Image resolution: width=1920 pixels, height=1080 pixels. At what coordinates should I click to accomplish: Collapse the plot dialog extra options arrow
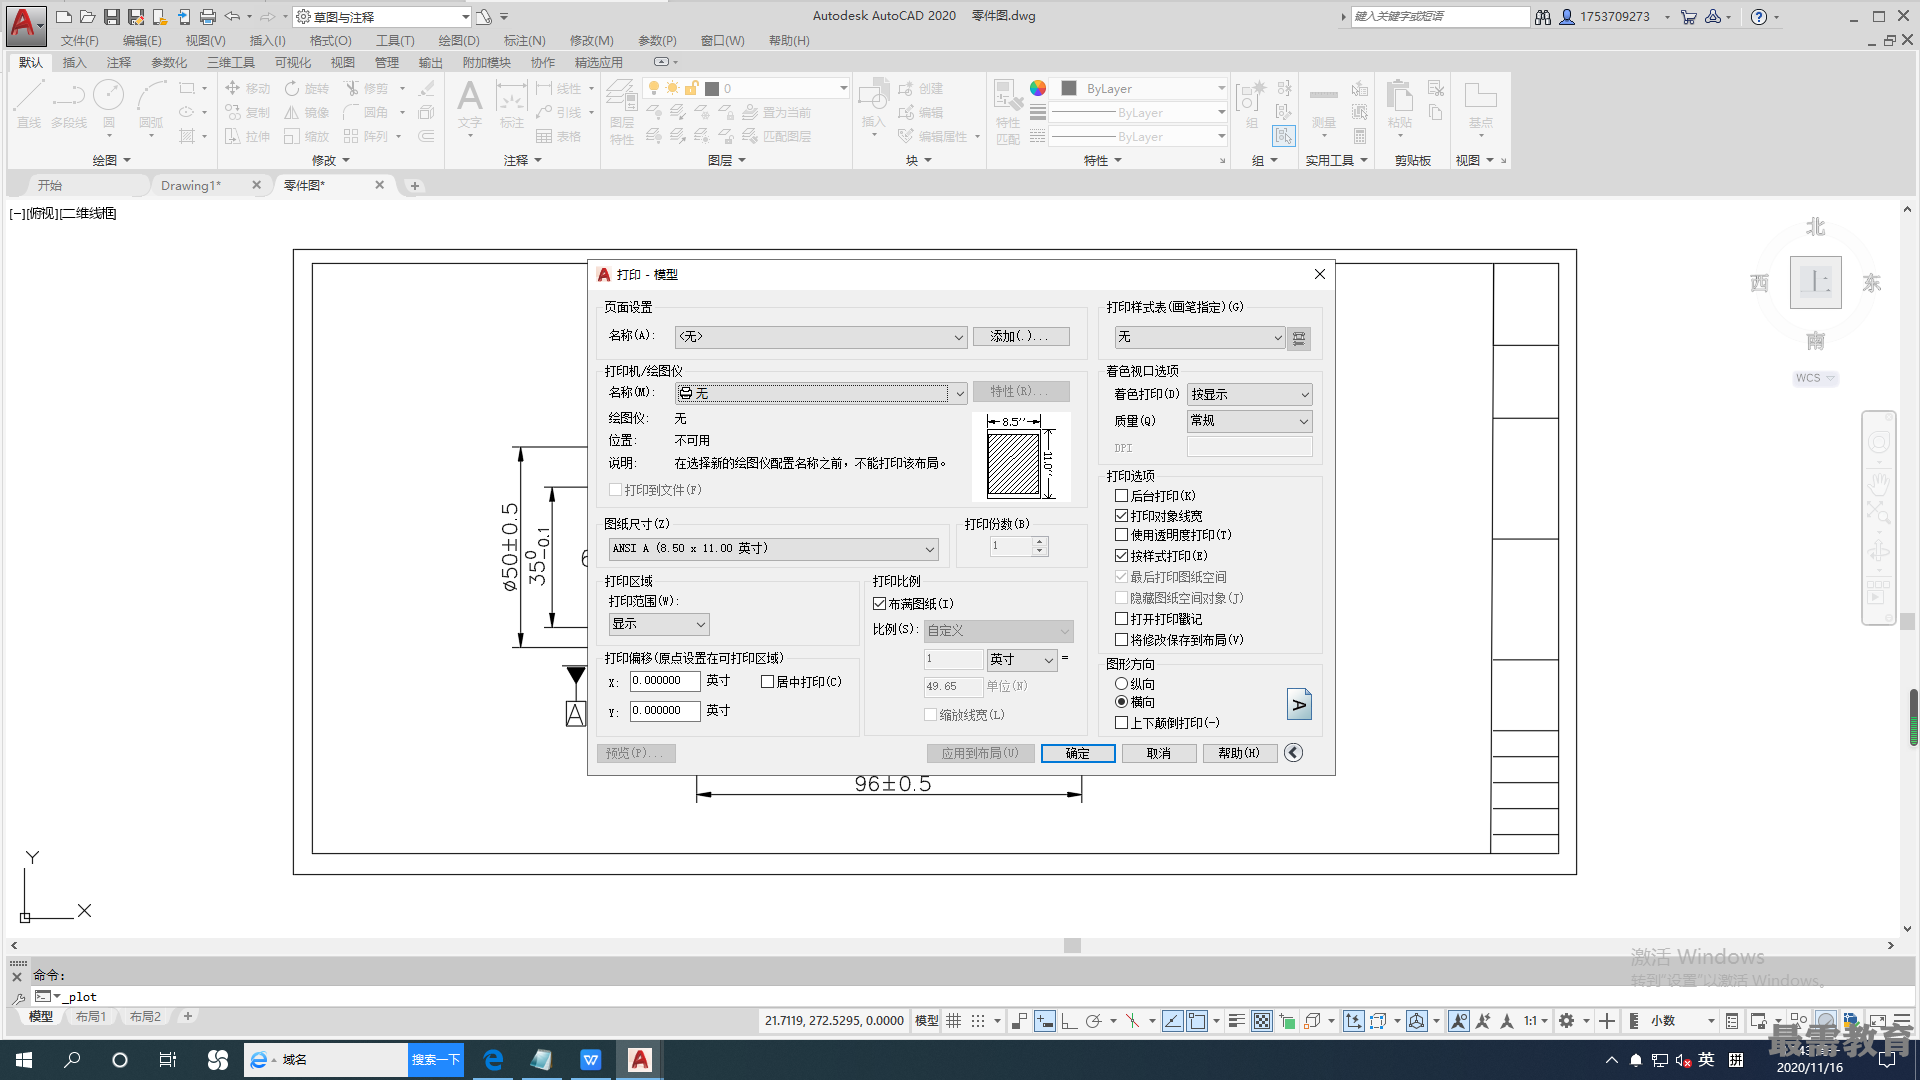pyautogui.click(x=1293, y=753)
